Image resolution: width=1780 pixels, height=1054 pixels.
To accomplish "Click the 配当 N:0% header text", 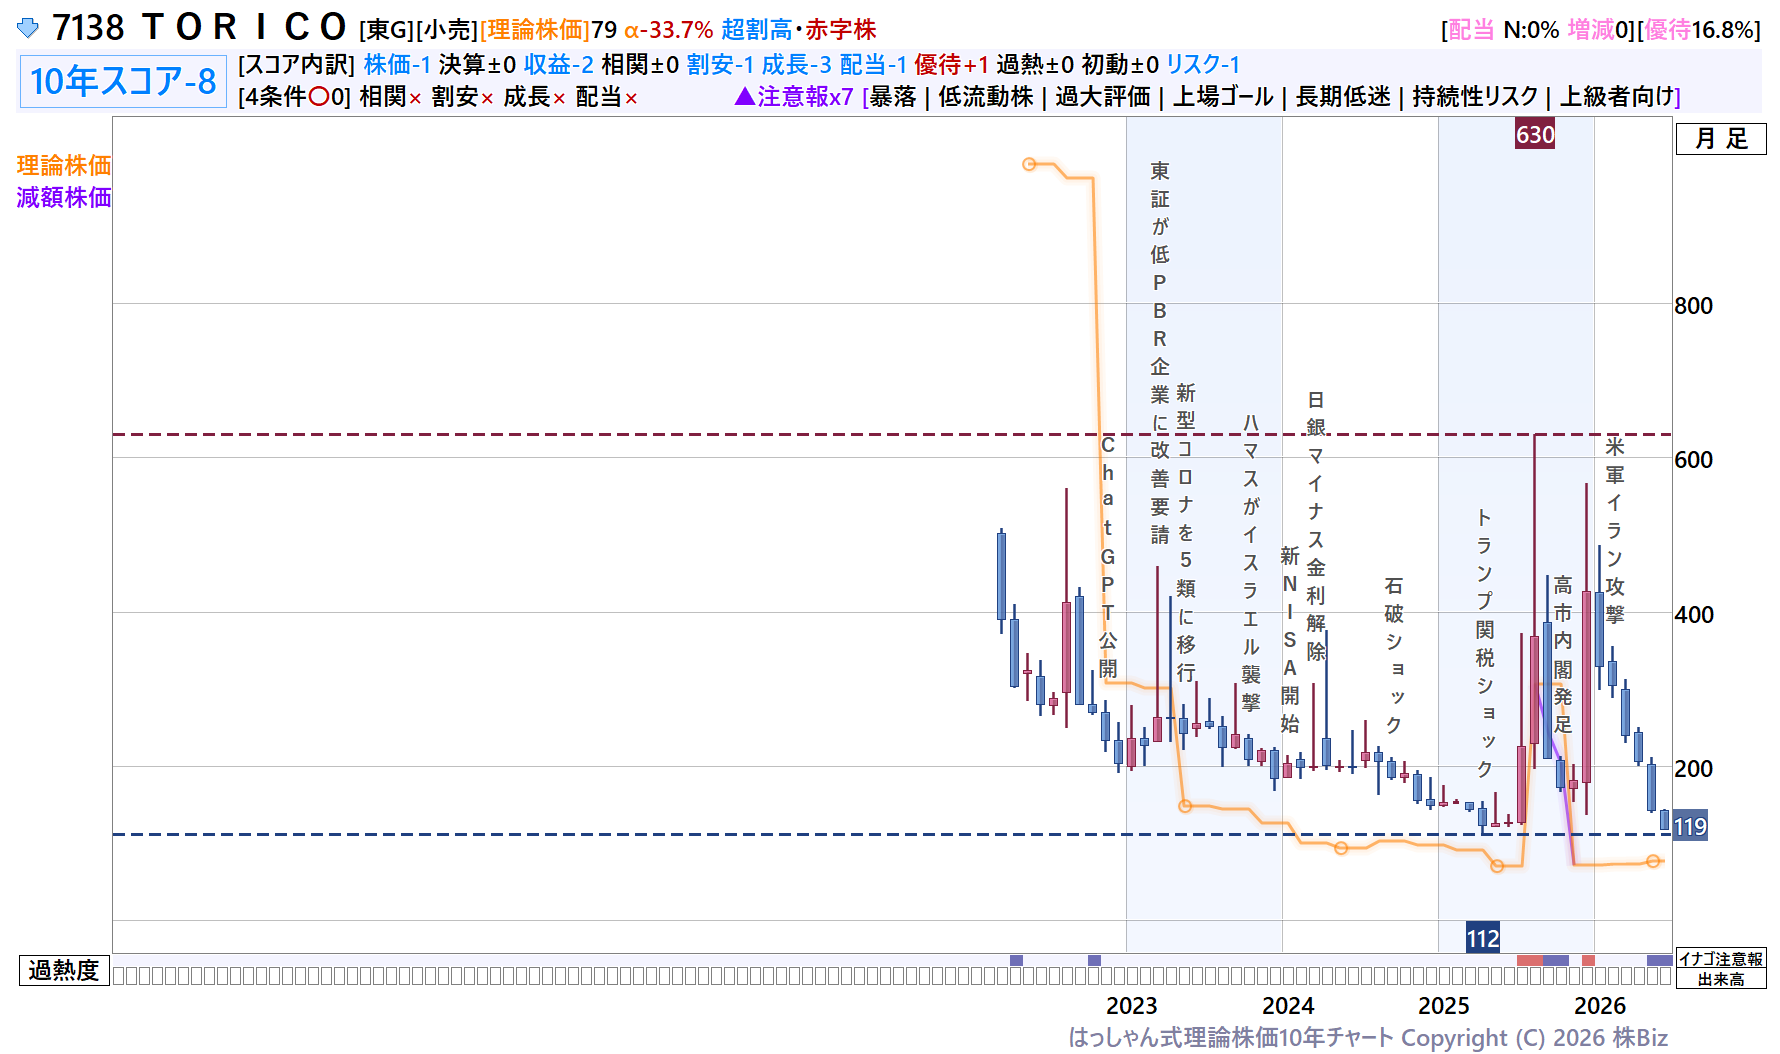I will [1503, 30].
